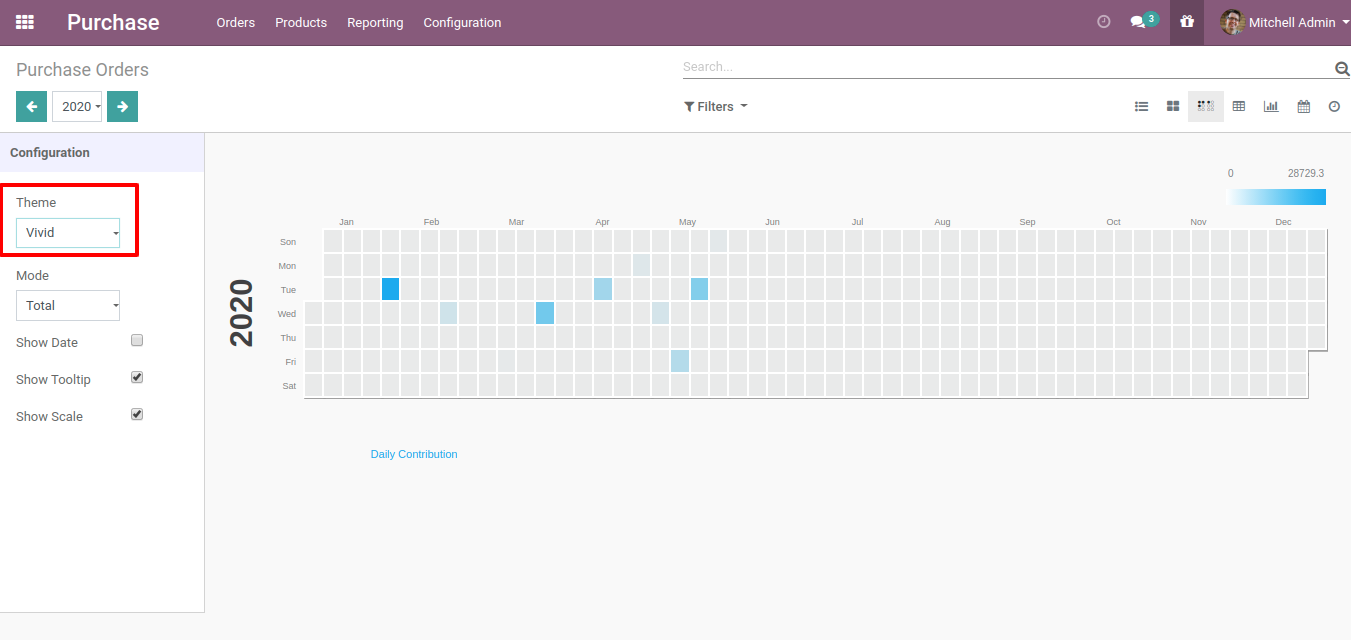Open the Mode dropdown set to Total
The image size is (1351, 640).
pyautogui.click(x=68, y=306)
